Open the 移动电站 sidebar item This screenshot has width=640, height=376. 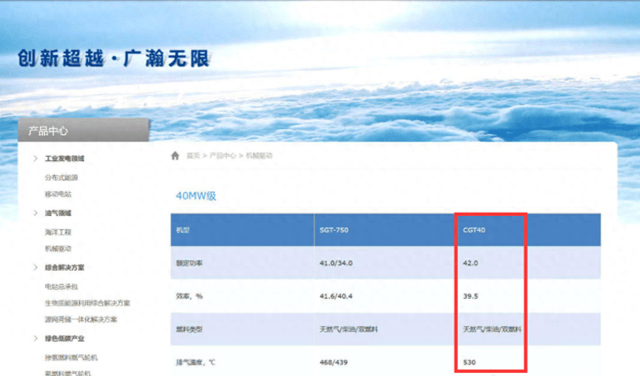tap(58, 194)
